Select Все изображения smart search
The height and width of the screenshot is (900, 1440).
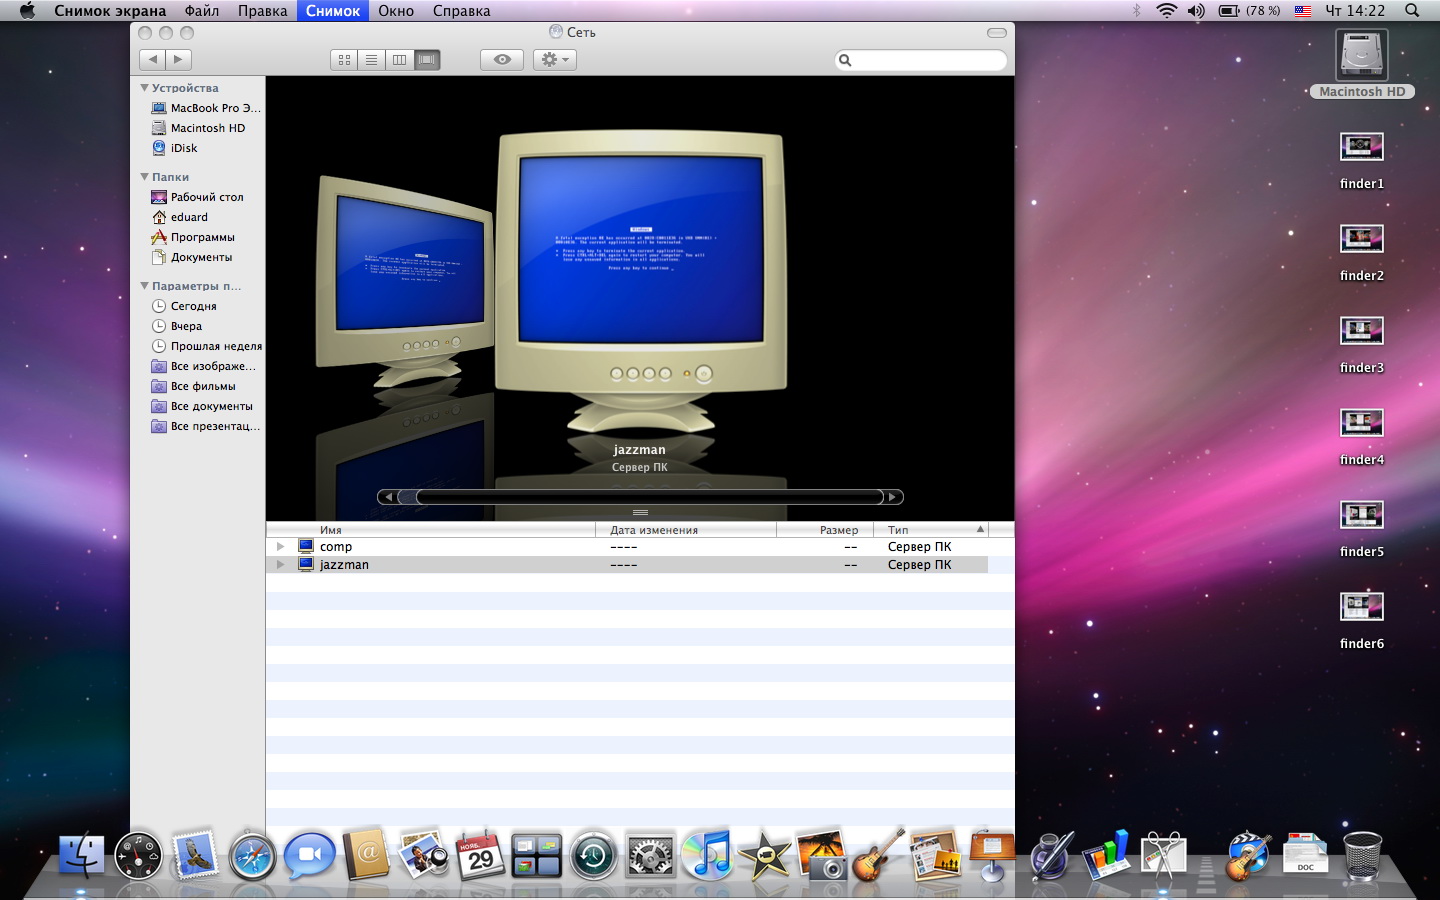point(204,366)
